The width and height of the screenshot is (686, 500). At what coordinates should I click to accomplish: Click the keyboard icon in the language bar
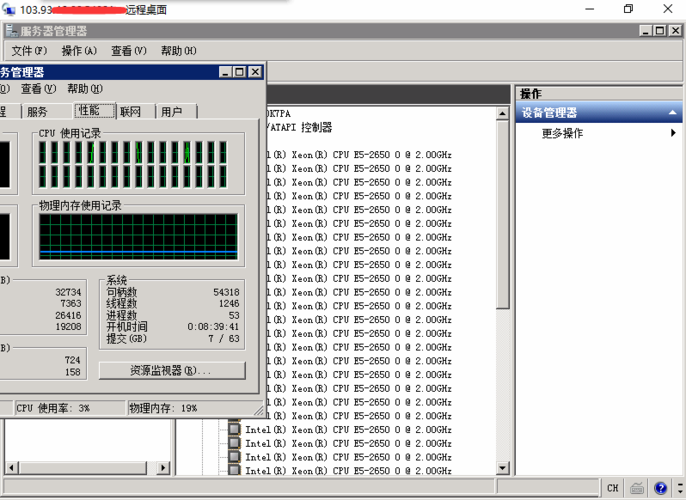click(x=637, y=488)
